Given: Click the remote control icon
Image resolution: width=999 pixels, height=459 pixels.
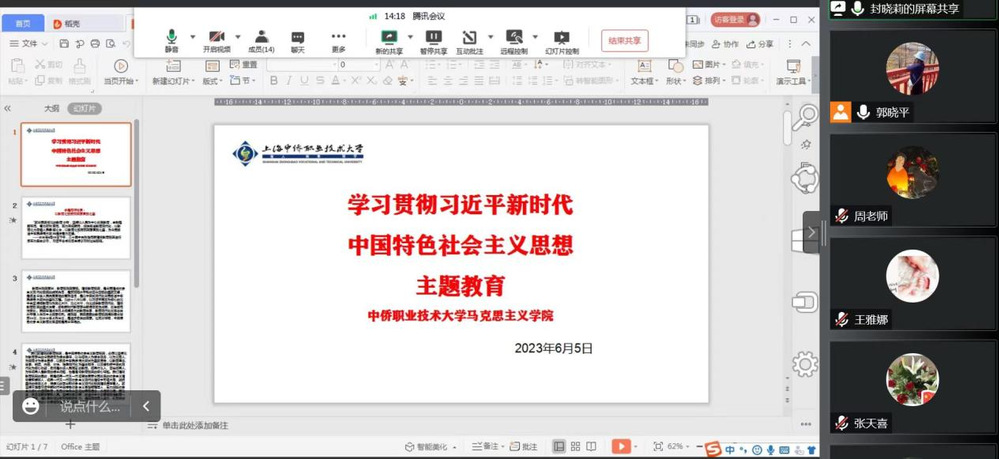Looking at the screenshot, I should (x=514, y=40).
